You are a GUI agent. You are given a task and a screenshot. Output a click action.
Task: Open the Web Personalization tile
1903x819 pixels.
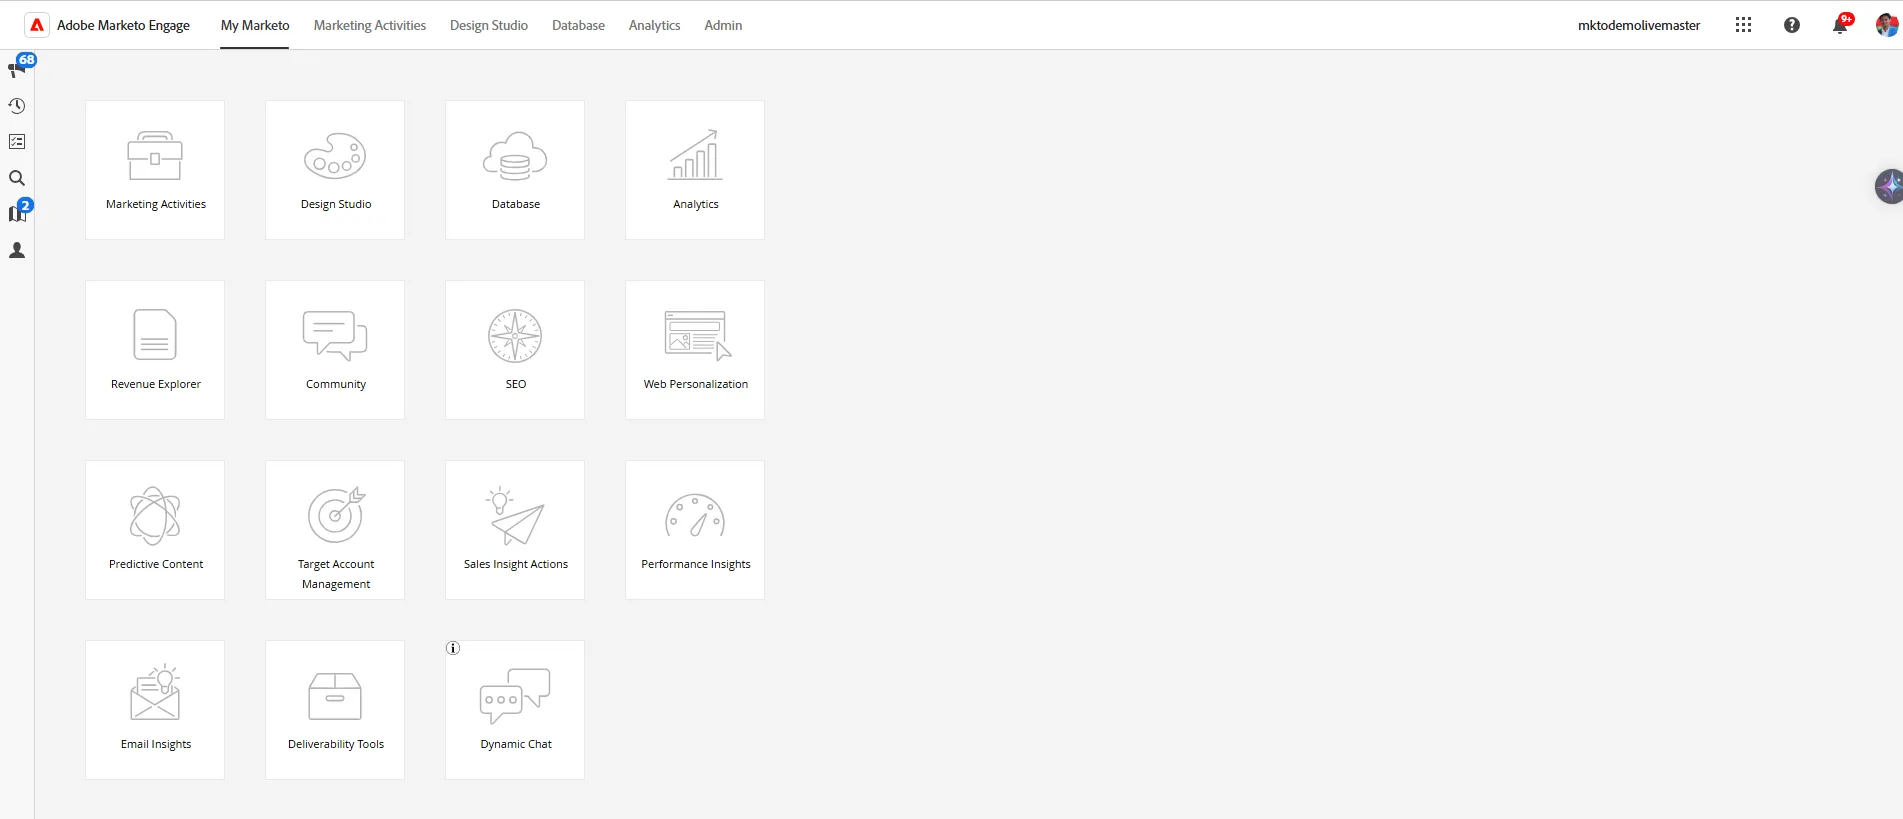[x=695, y=350]
